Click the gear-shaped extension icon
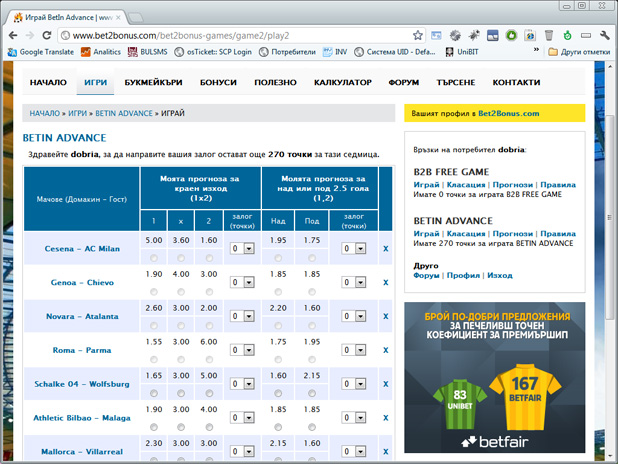Screen dimensions: 618x464 455,35
